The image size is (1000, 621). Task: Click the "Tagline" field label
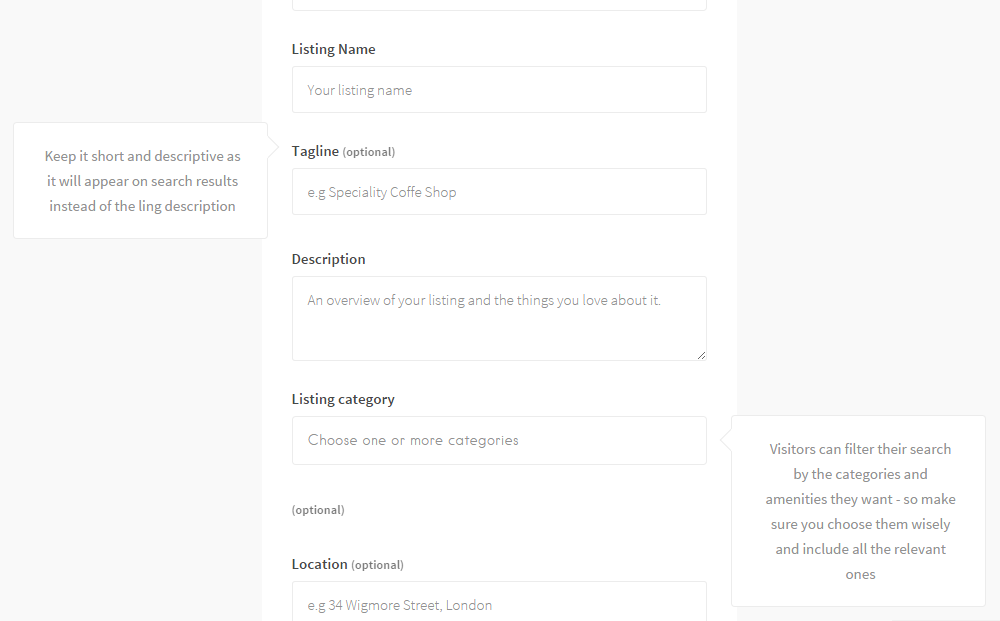pos(315,152)
